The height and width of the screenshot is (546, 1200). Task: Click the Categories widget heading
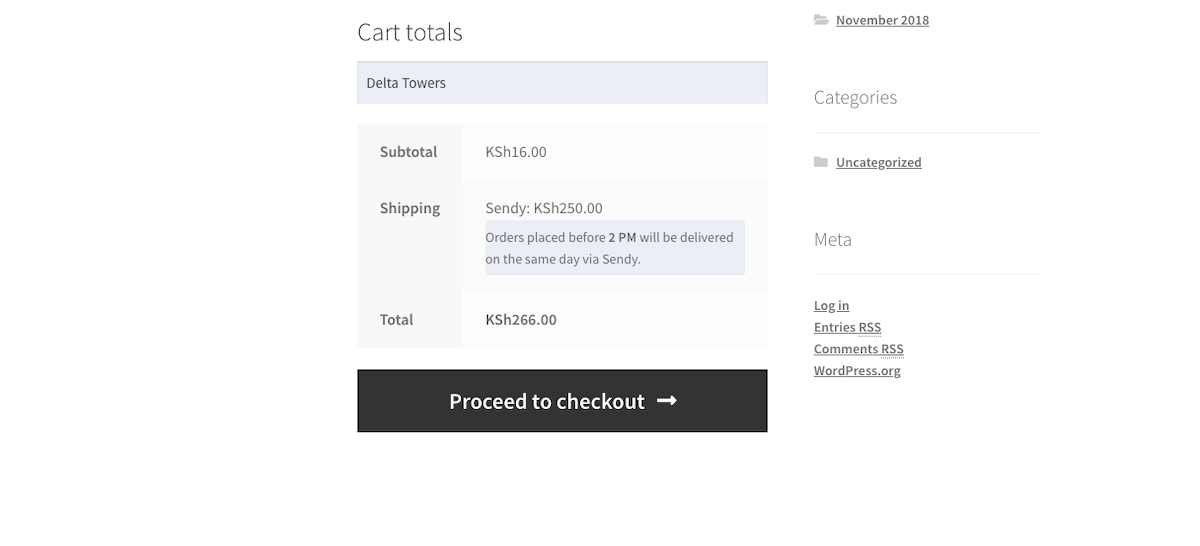coord(855,97)
